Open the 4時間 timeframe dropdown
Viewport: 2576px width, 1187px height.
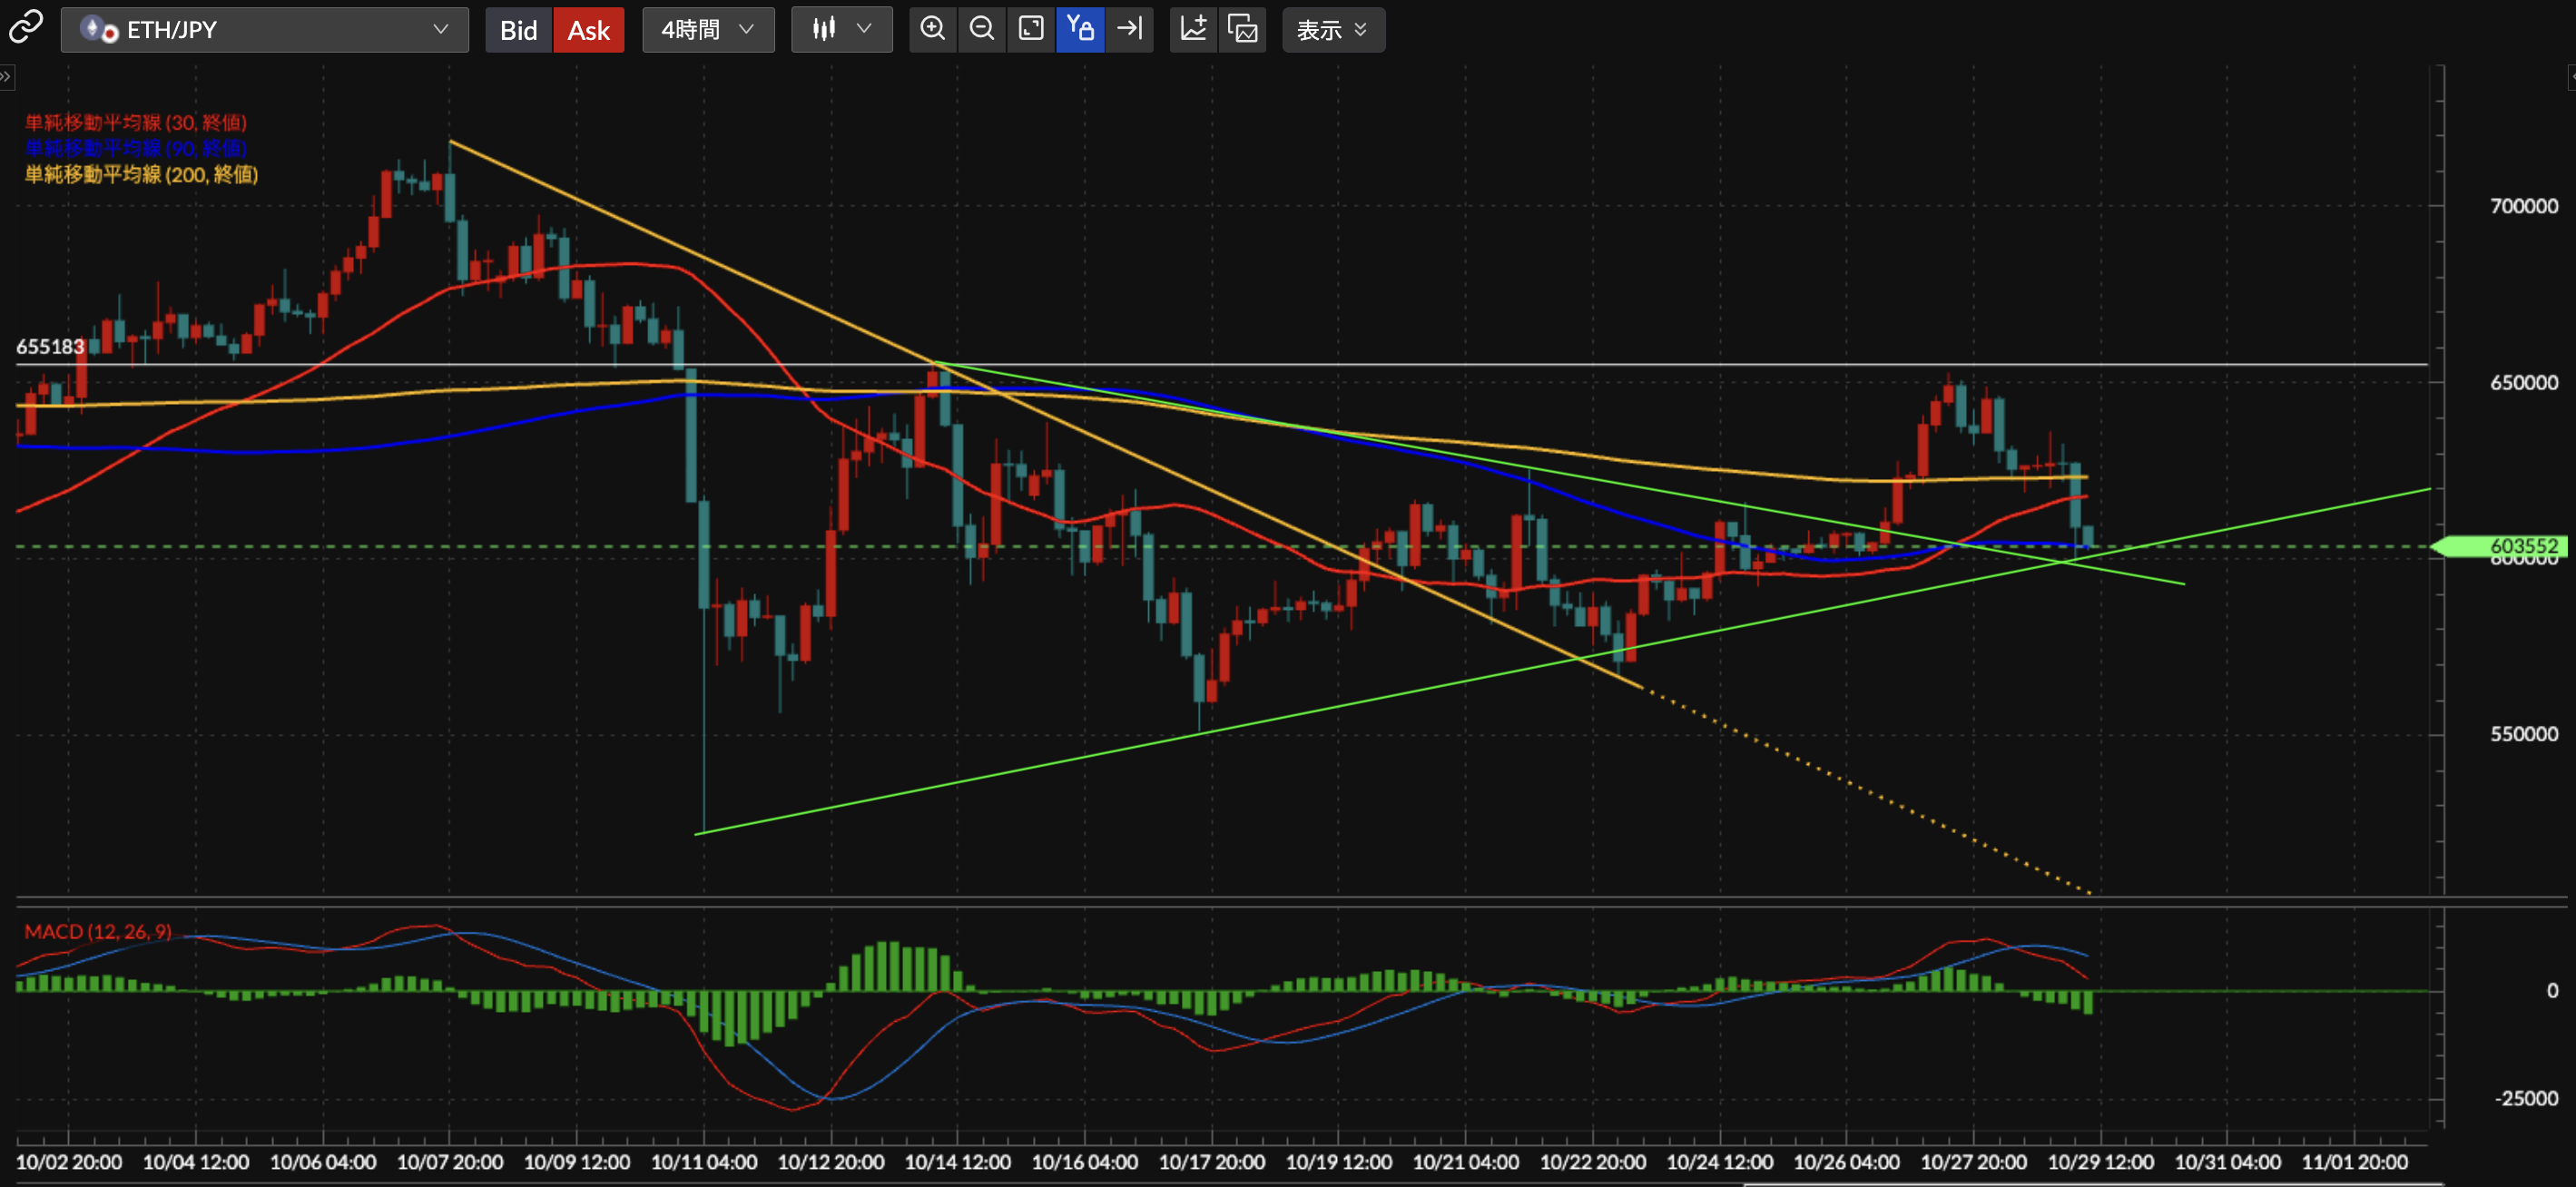click(707, 30)
